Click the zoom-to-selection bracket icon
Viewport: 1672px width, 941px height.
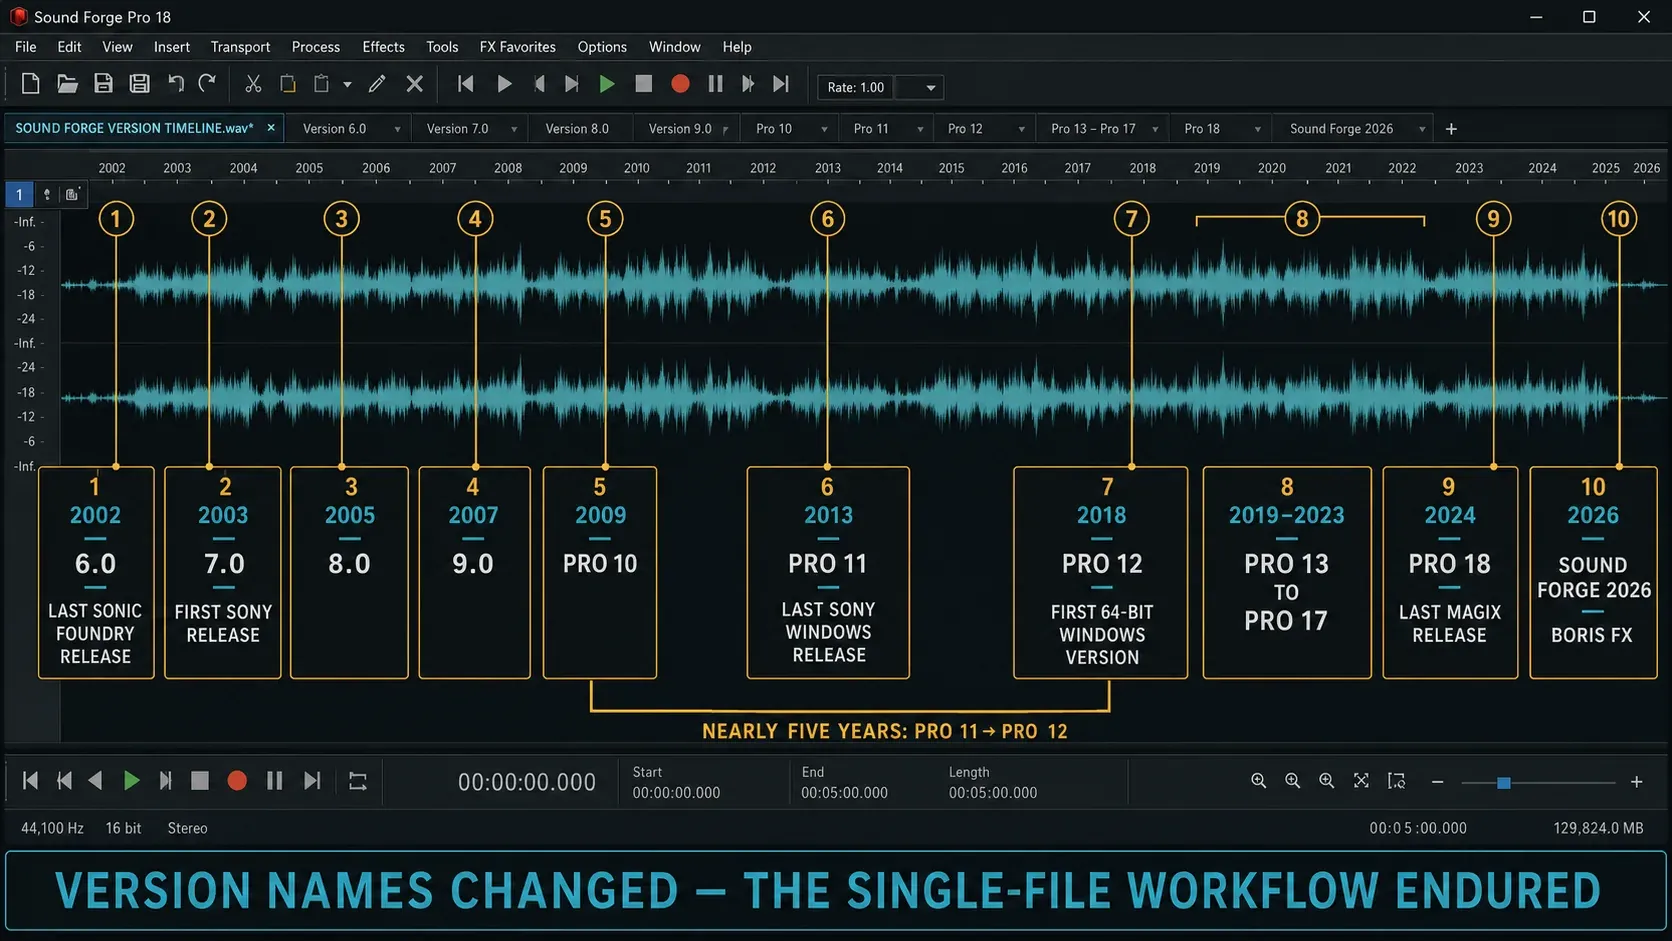tap(1396, 781)
